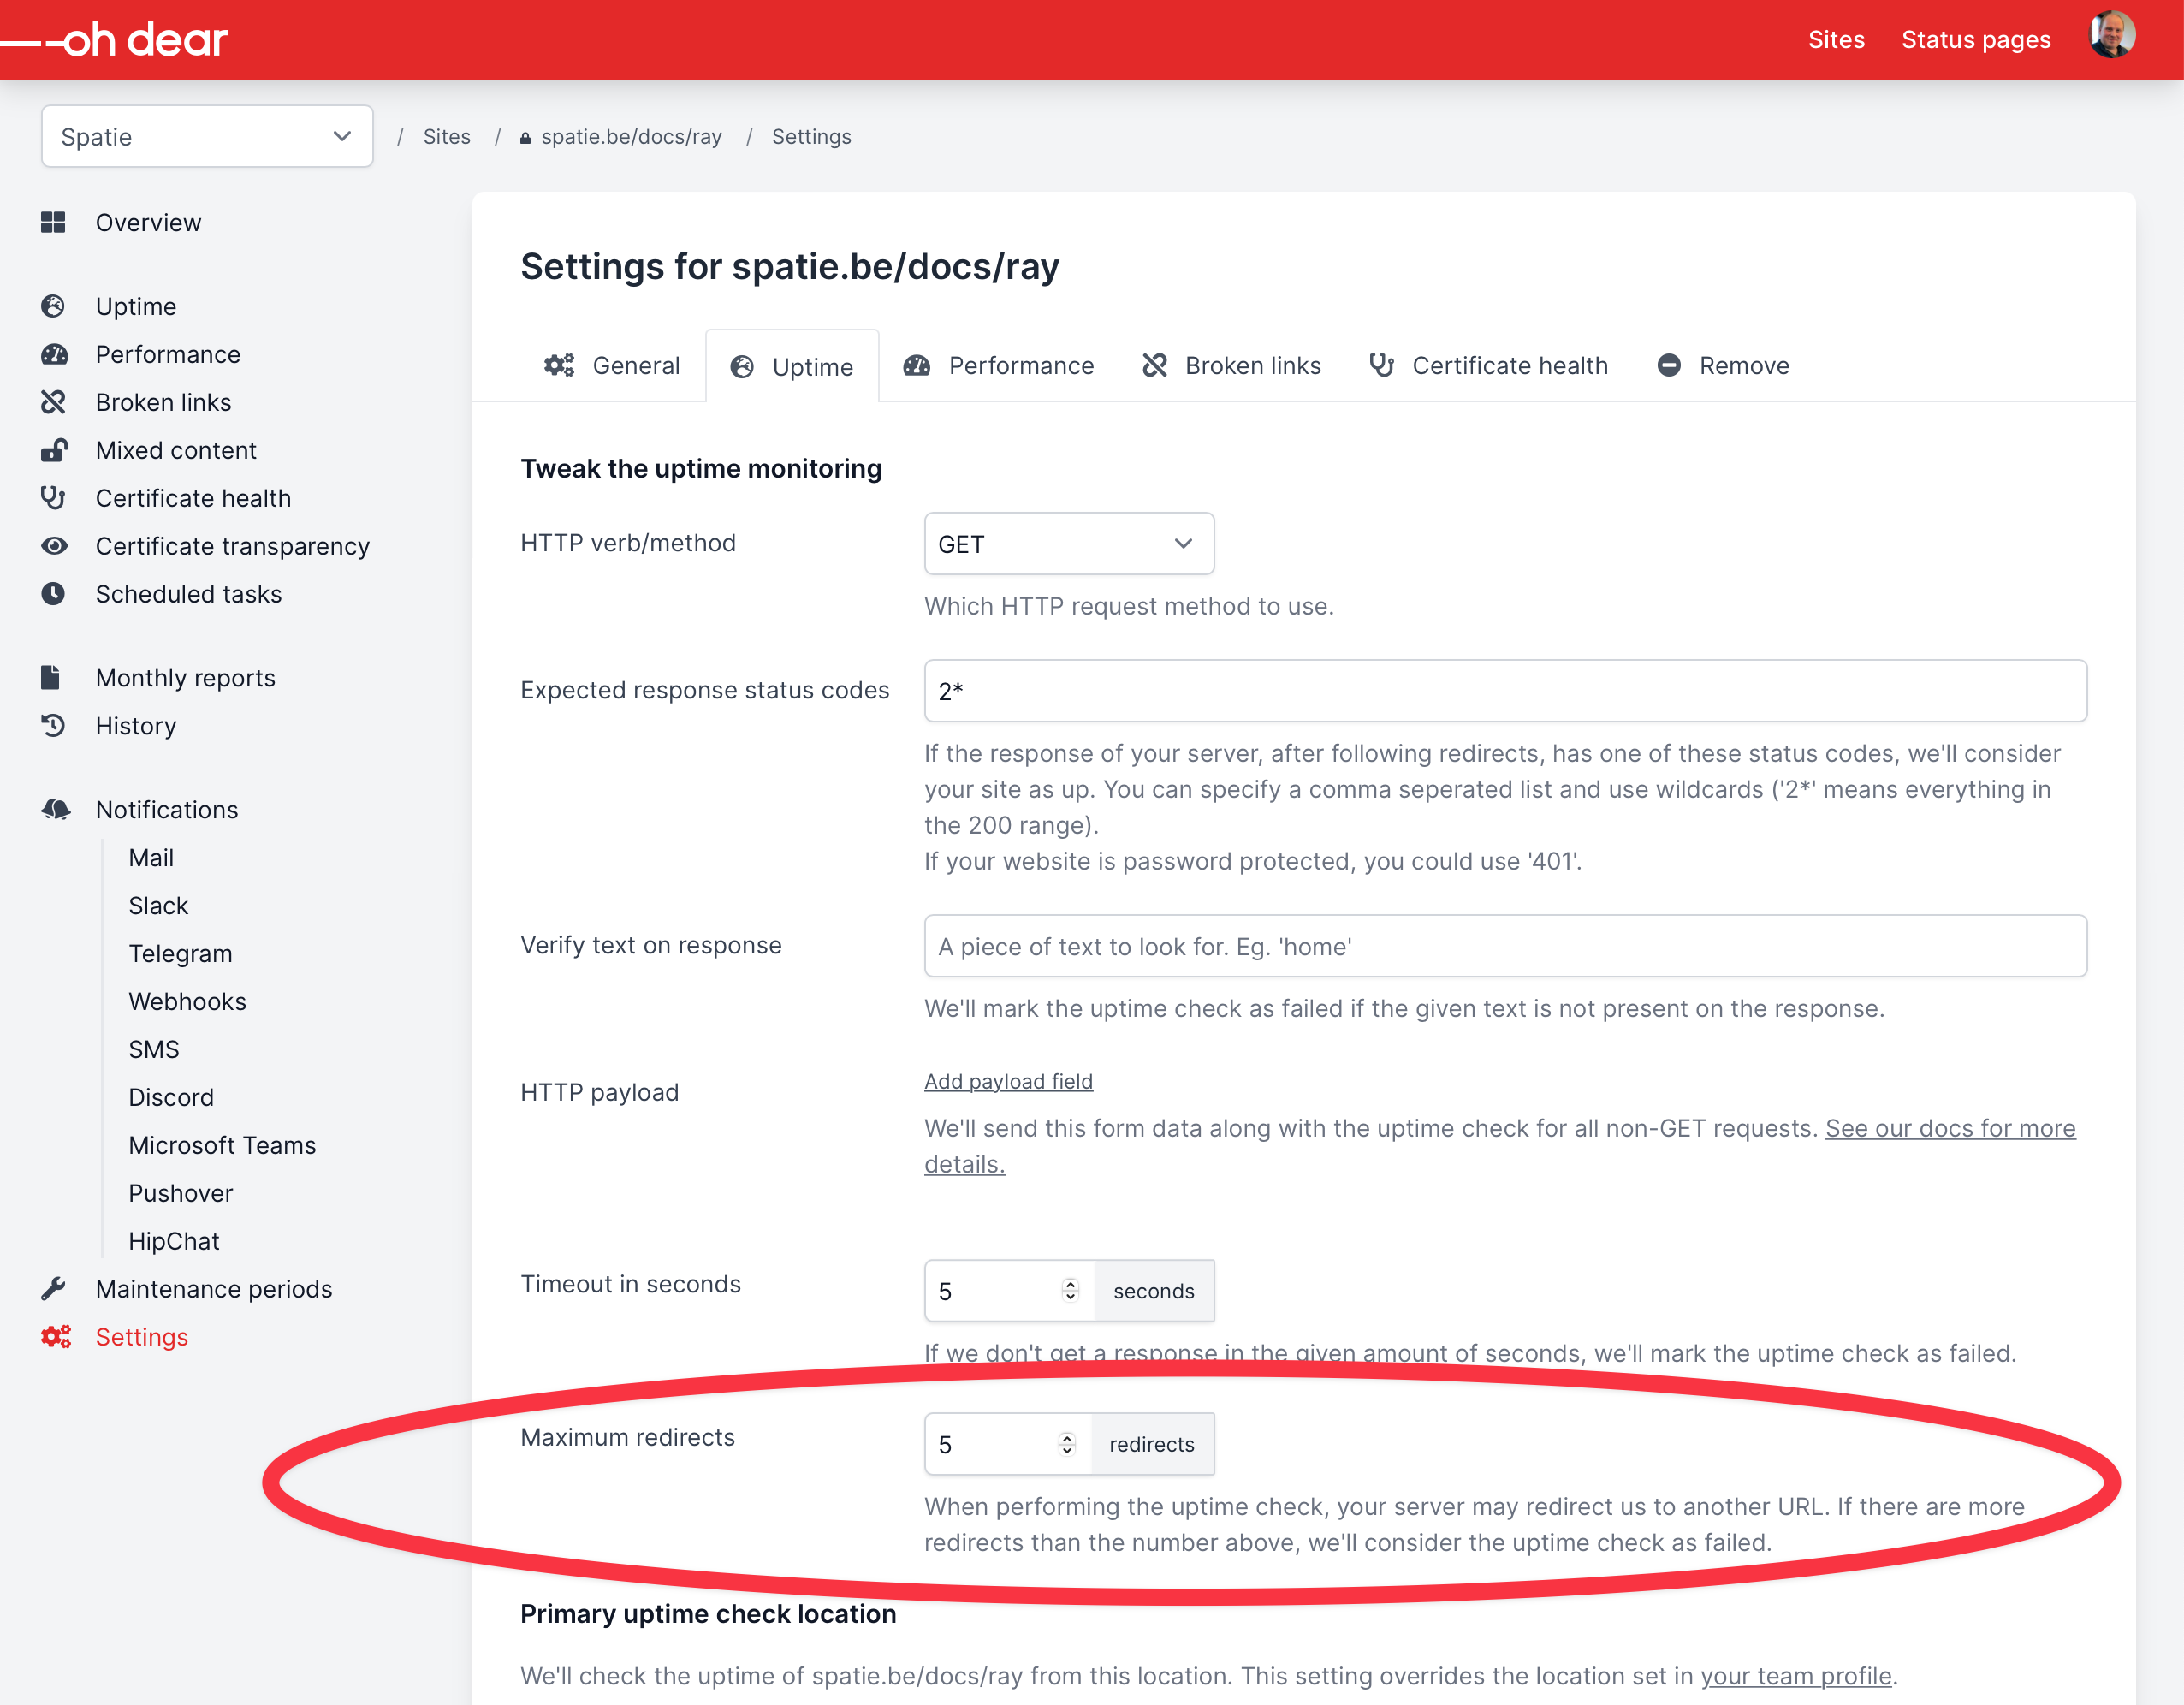The image size is (2184, 1705).
Task: Click the Maximum redirects stepper arrows
Action: 1067,1444
